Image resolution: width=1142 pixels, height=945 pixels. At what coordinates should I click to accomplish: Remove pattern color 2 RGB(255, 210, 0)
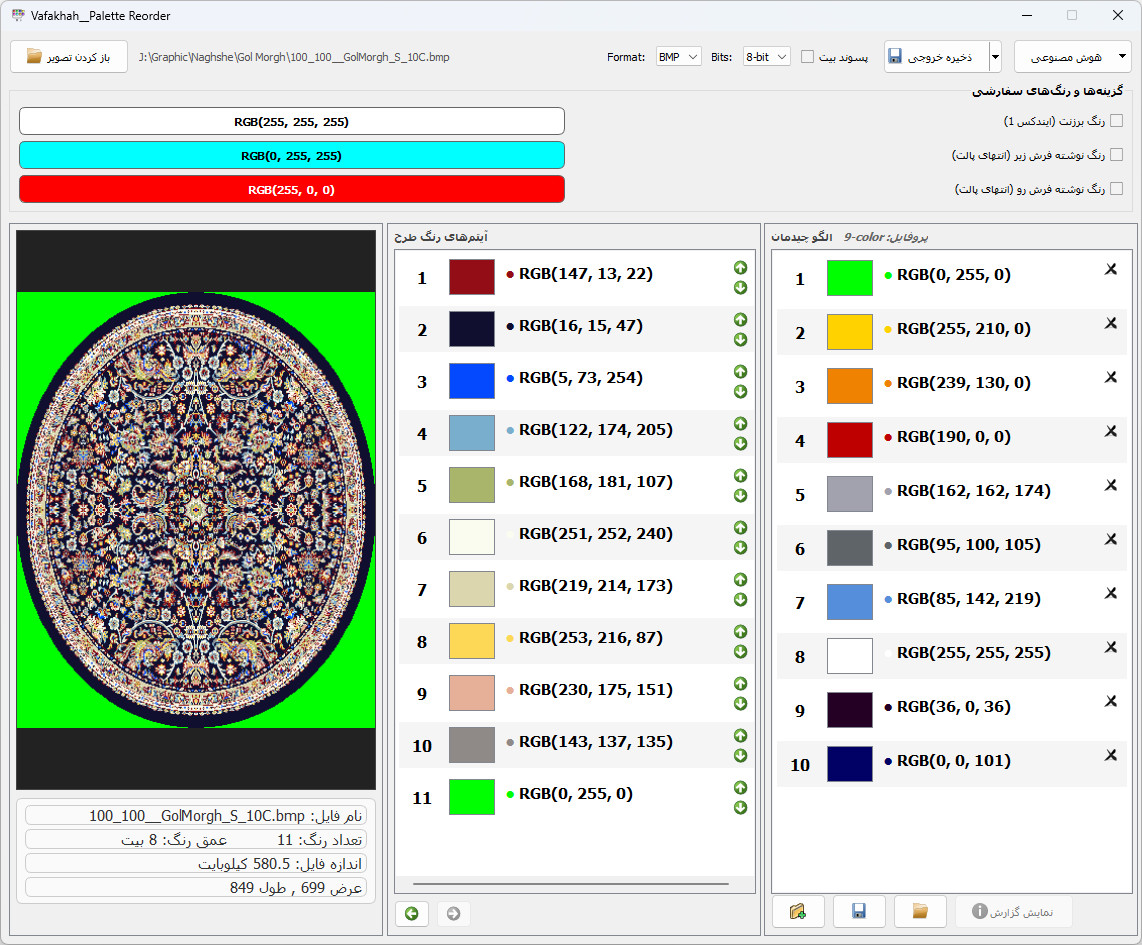tap(1111, 323)
